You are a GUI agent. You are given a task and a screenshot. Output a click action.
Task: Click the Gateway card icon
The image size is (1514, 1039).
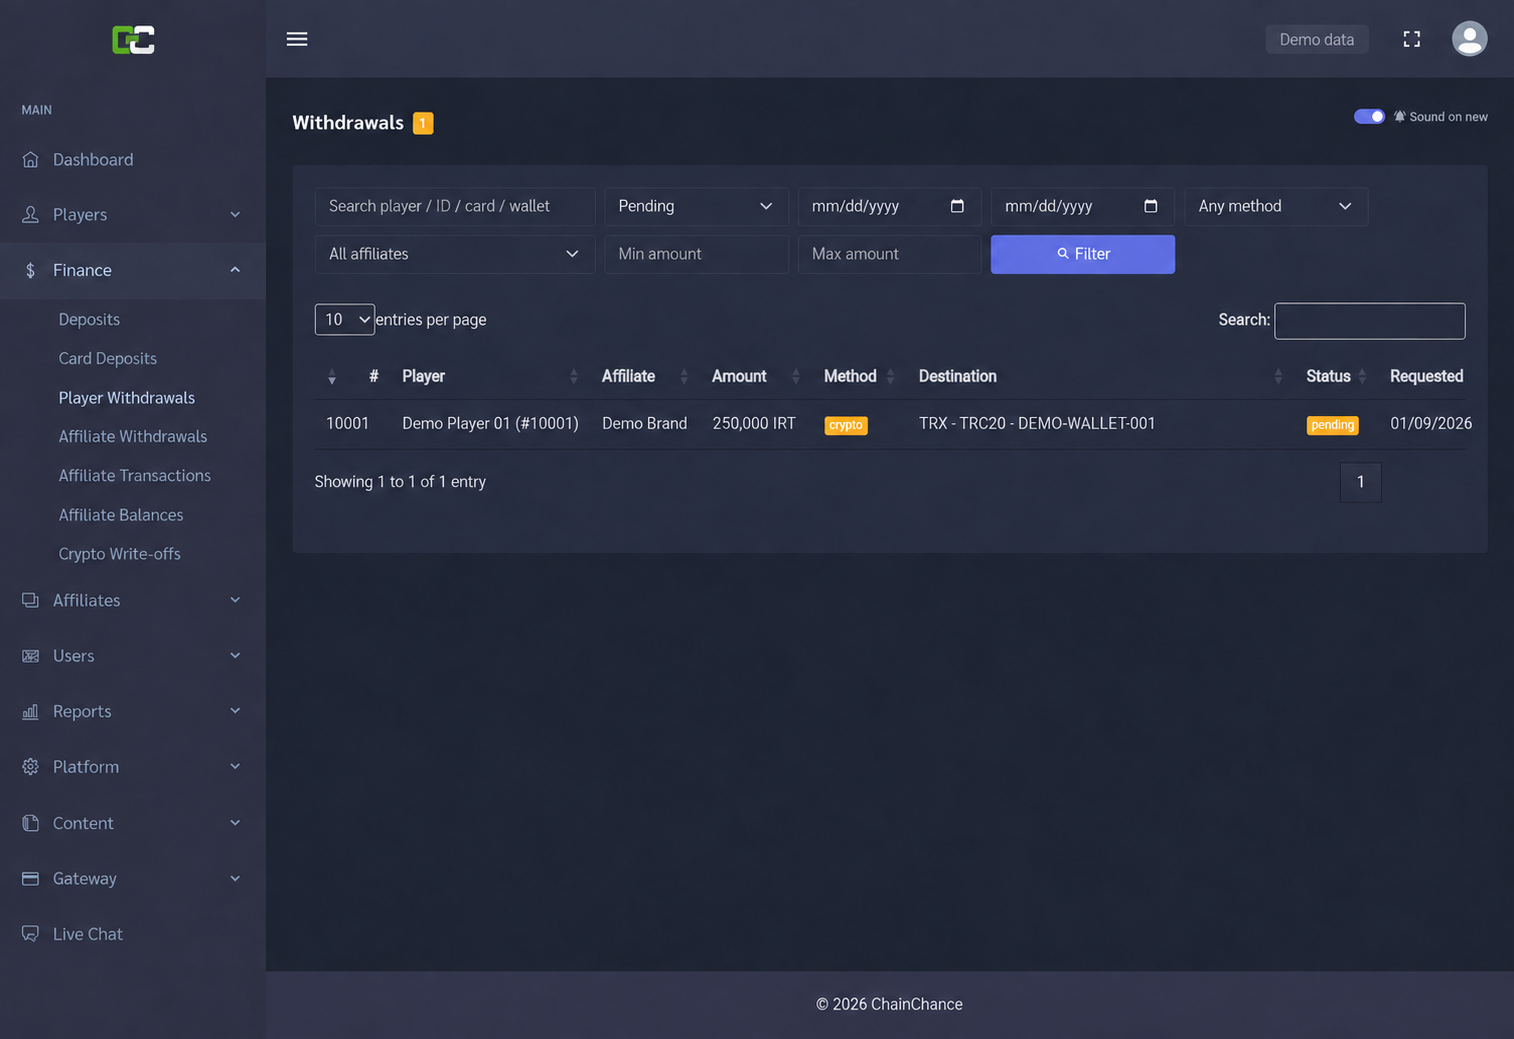(x=31, y=879)
